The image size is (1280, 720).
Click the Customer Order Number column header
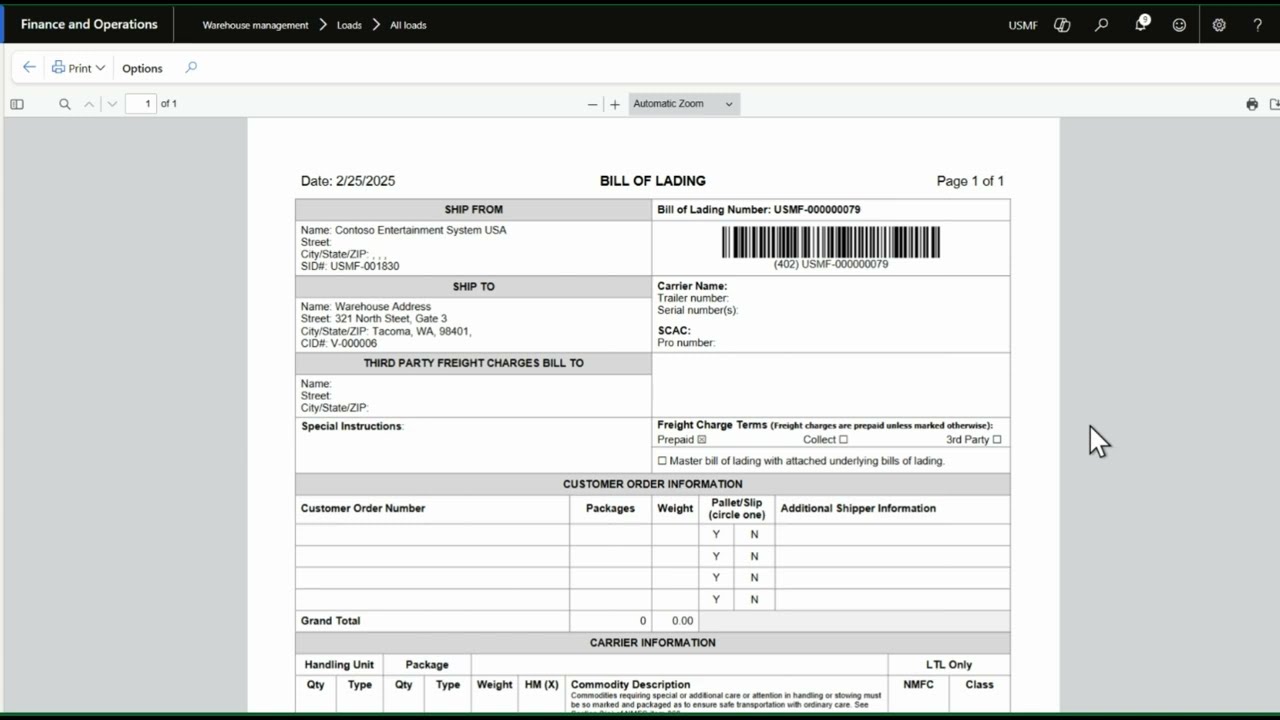(x=363, y=508)
